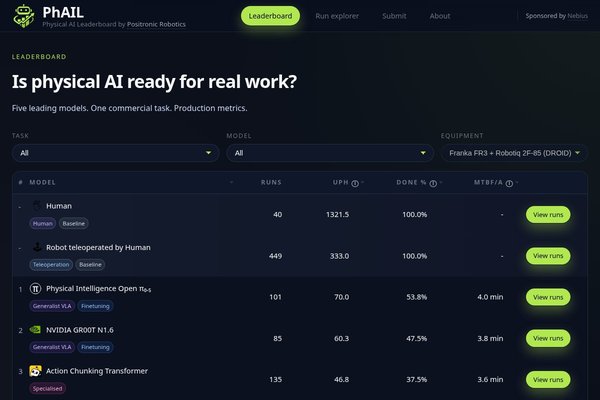Image resolution: width=600 pixels, height=400 pixels.
Task: Click the MTBF/A value 3.8 min
Action: [x=490, y=338]
